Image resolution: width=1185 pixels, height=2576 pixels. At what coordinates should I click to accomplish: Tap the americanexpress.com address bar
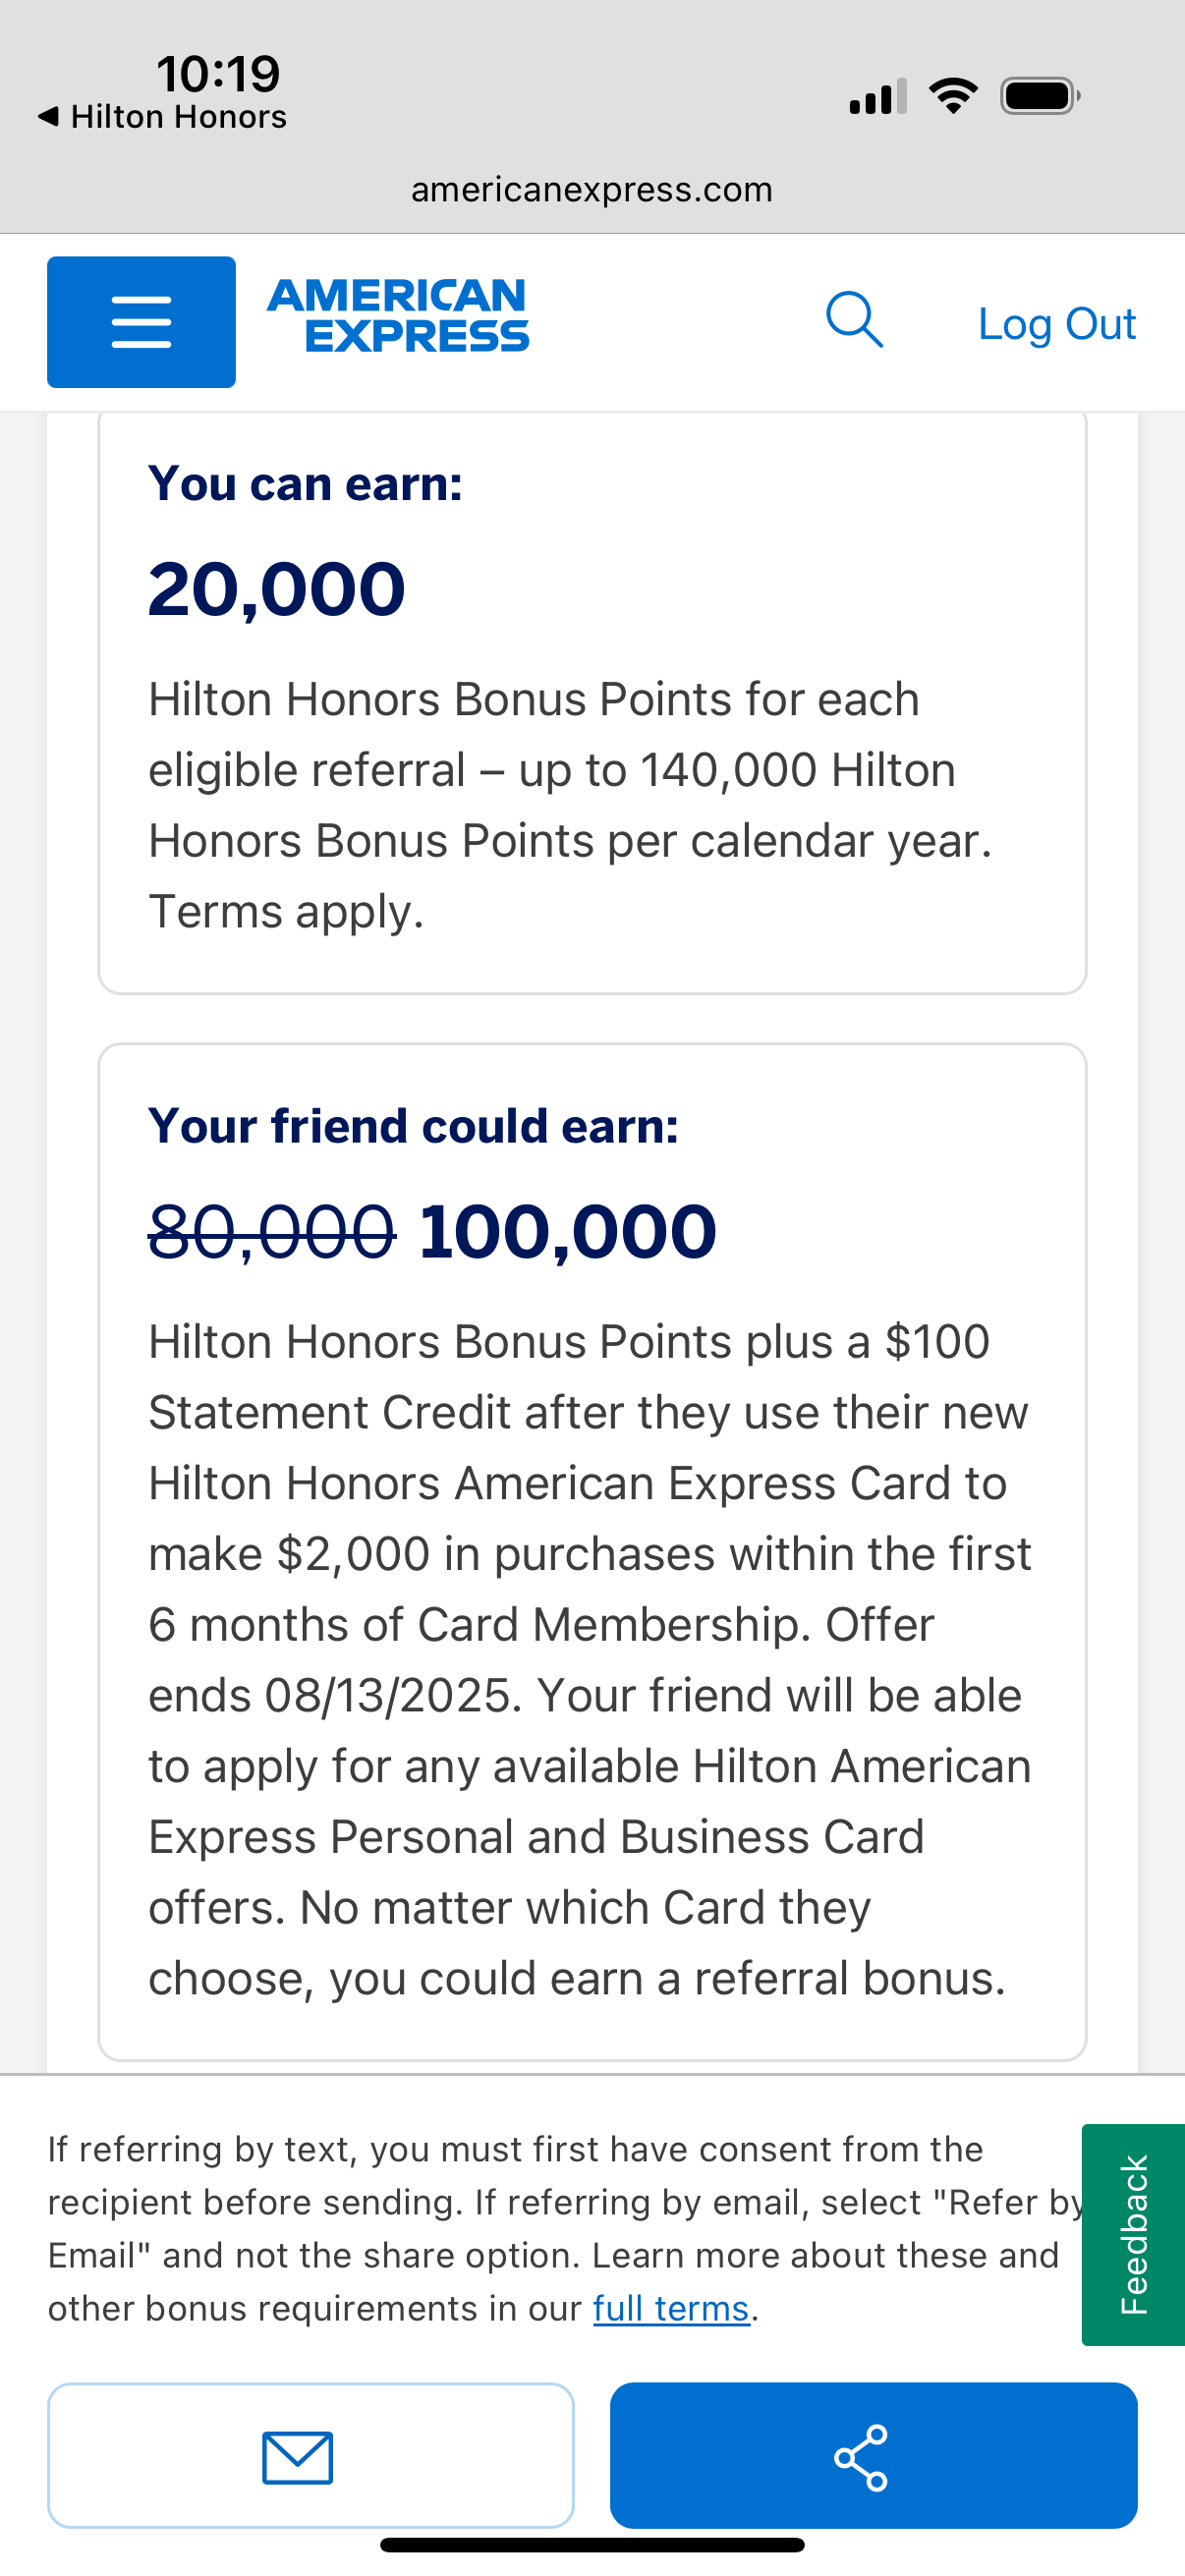(x=592, y=190)
